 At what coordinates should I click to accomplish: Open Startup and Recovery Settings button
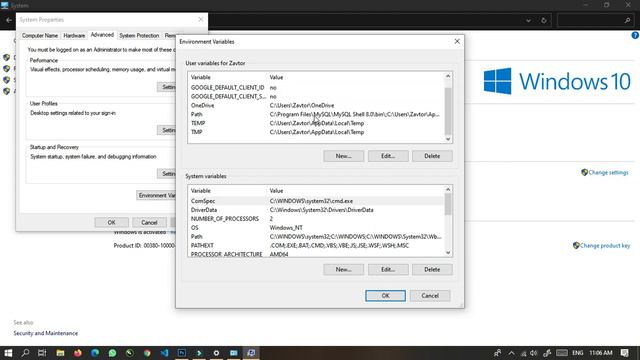[x=167, y=173]
